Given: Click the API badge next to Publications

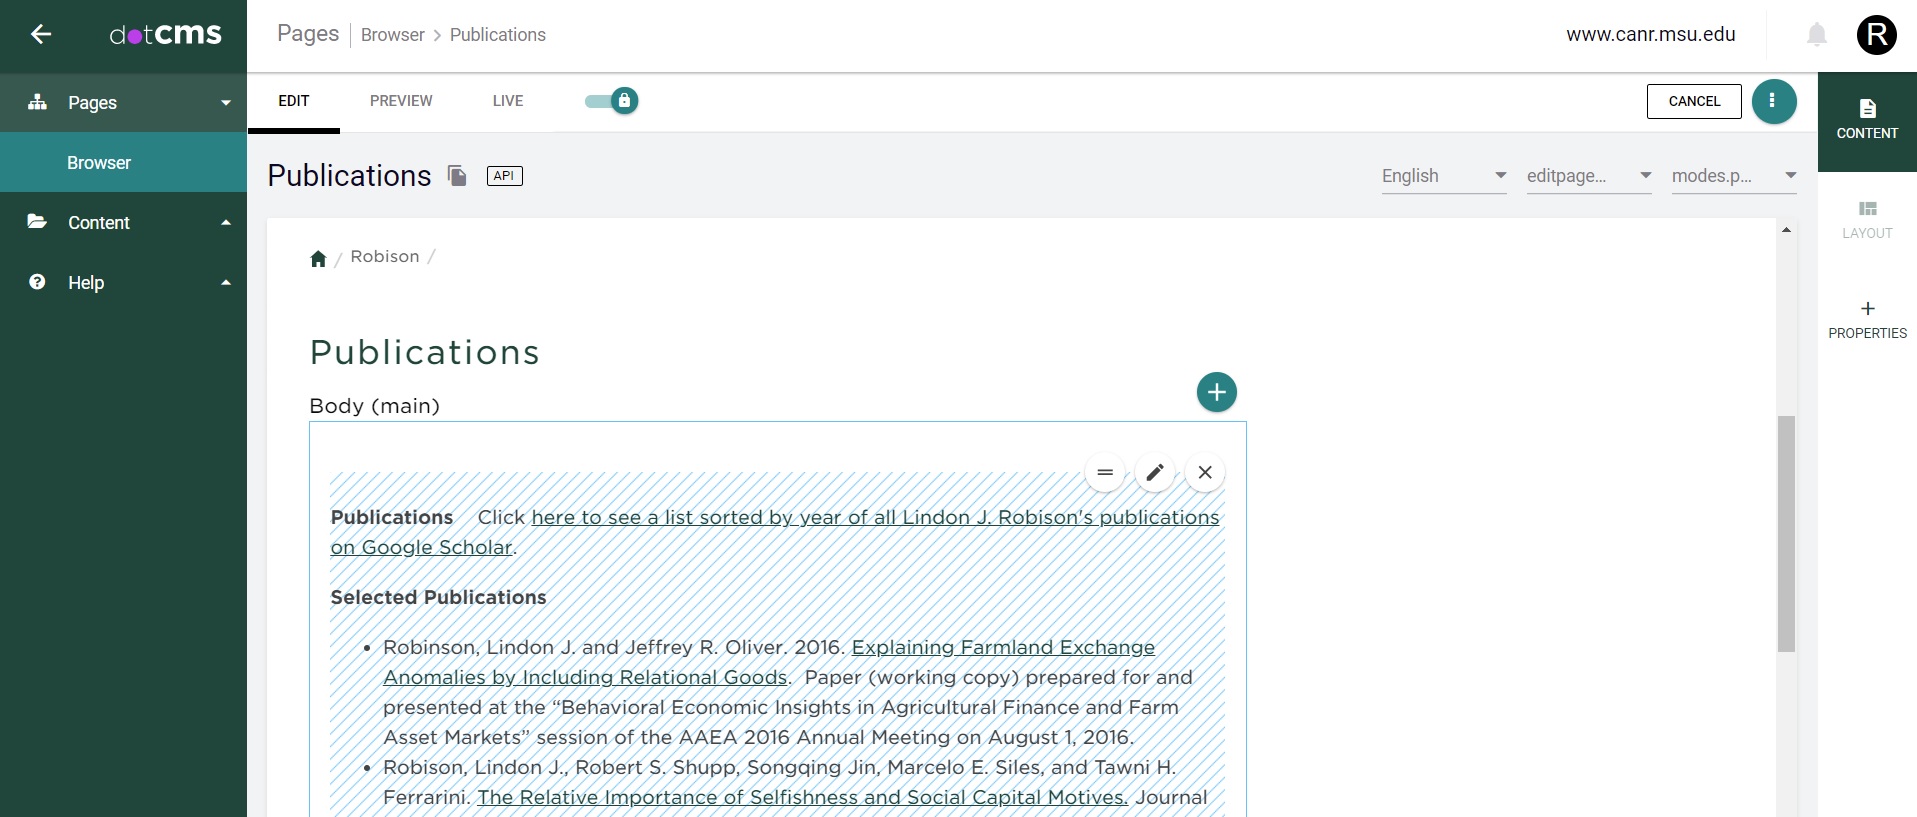Looking at the screenshot, I should 504,176.
